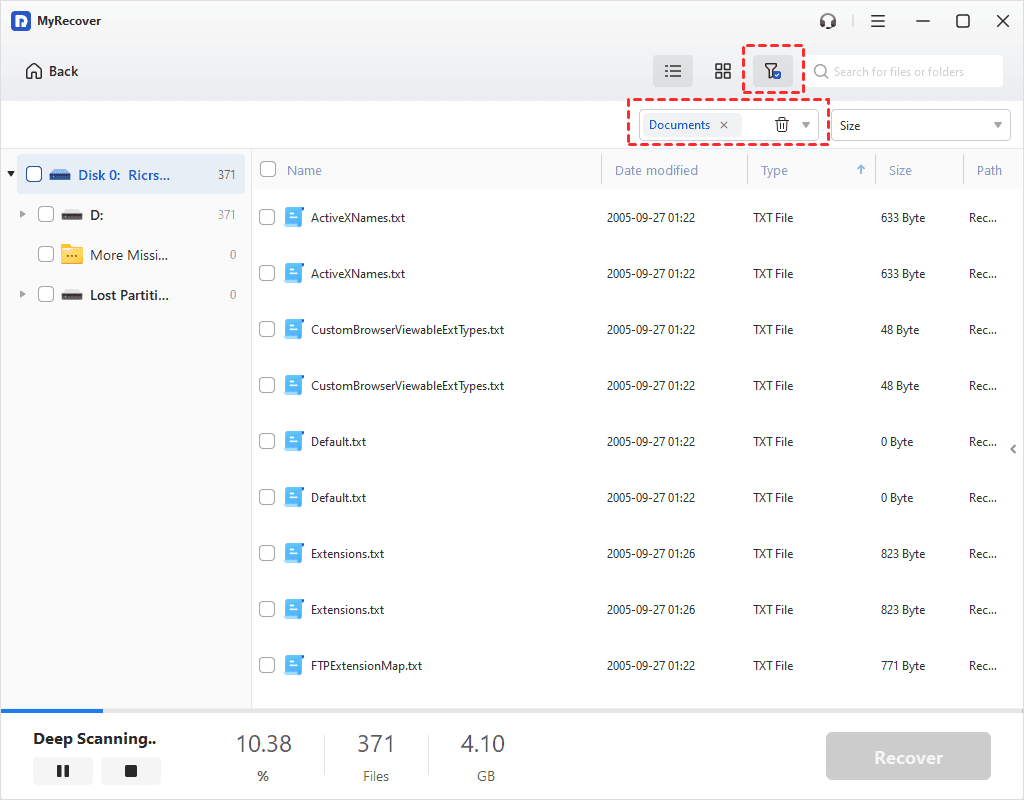Stop the deep scan
The height and width of the screenshot is (800, 1024).
tap(130, 770)
